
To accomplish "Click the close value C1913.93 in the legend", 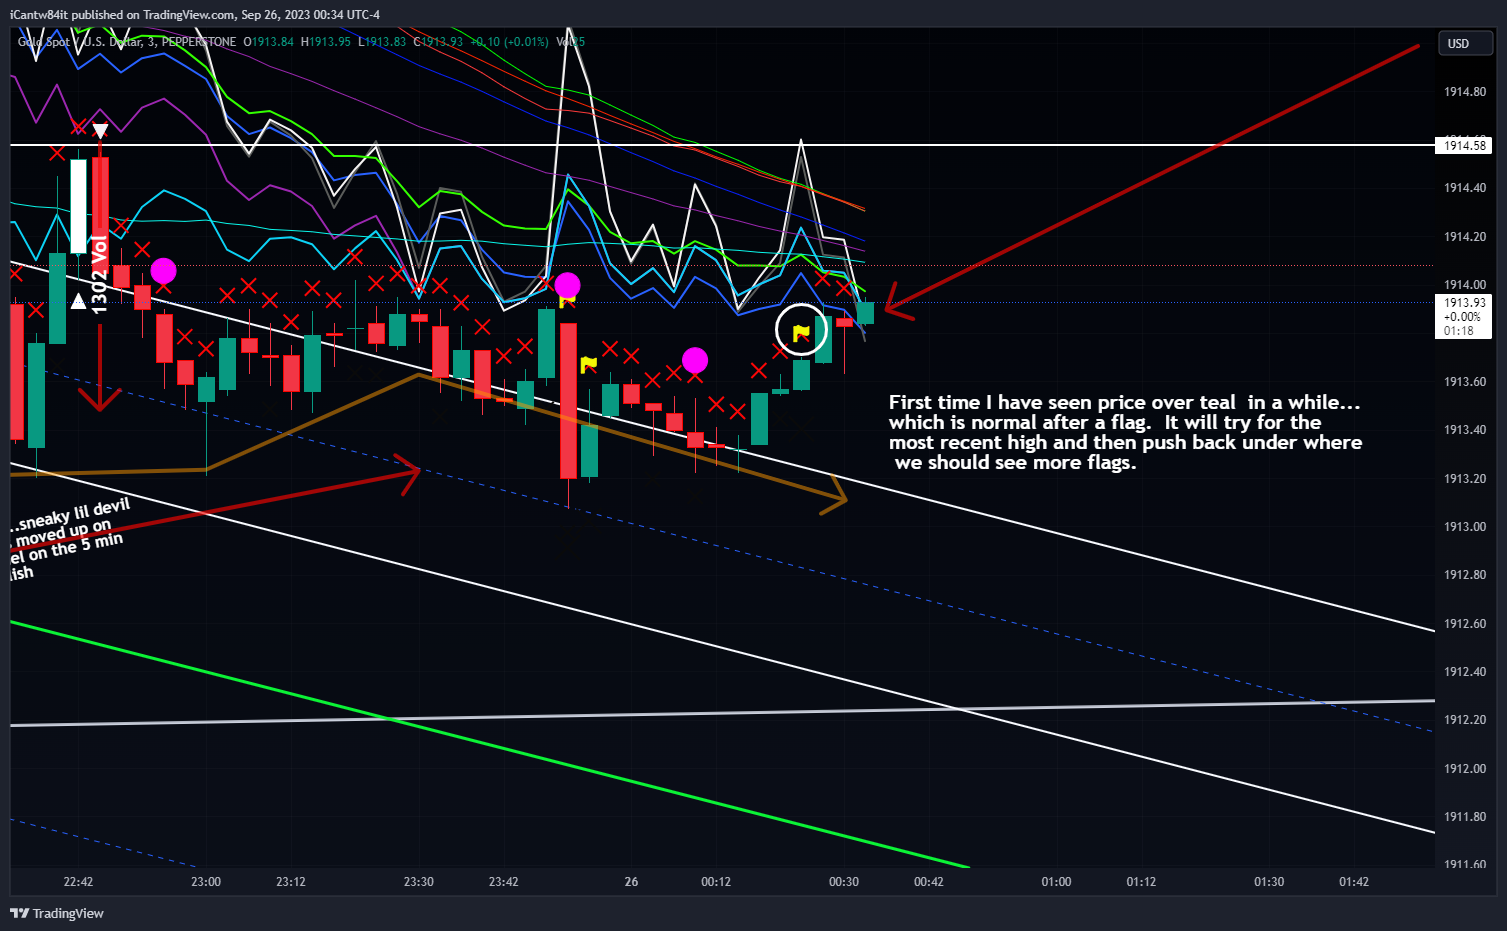I will tap(438, 42).
